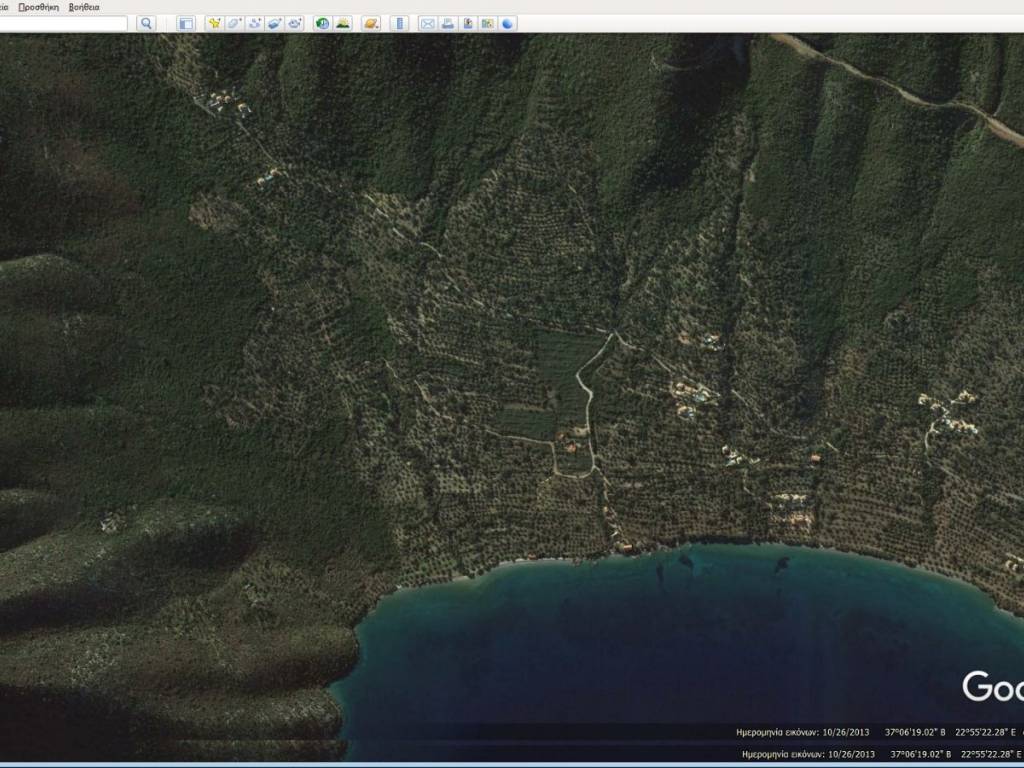
Task: Start the Record a Tour tool
Action: (294, 23)
